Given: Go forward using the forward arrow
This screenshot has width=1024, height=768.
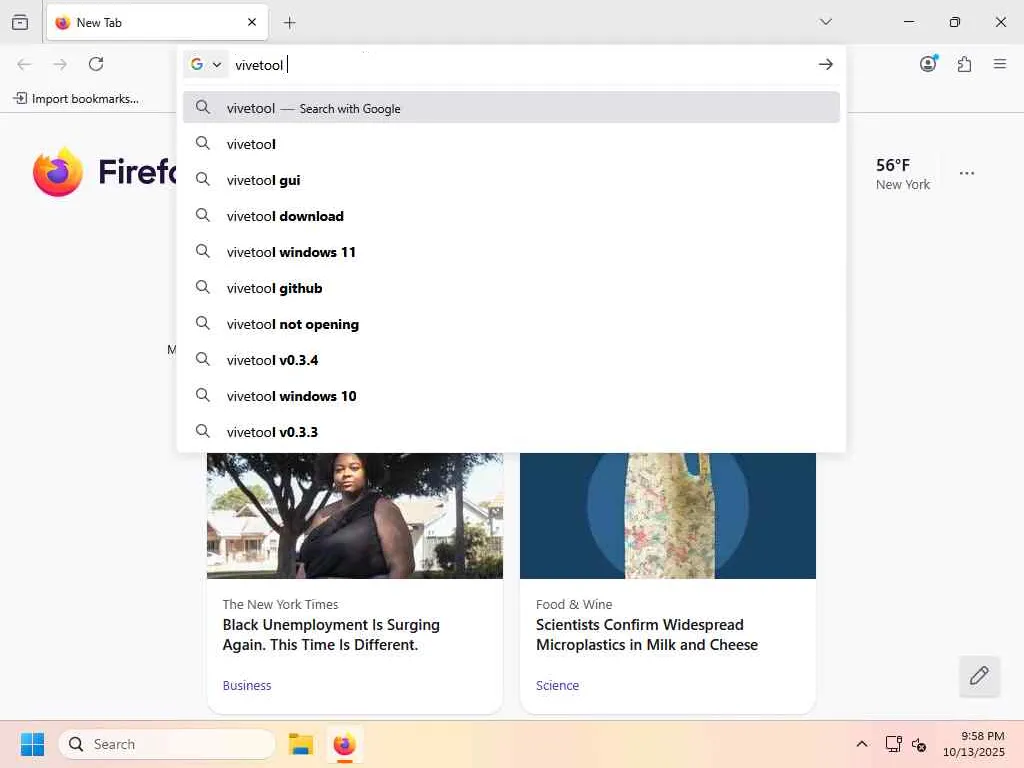Looking at the screenshot, I should pos(60,64).
